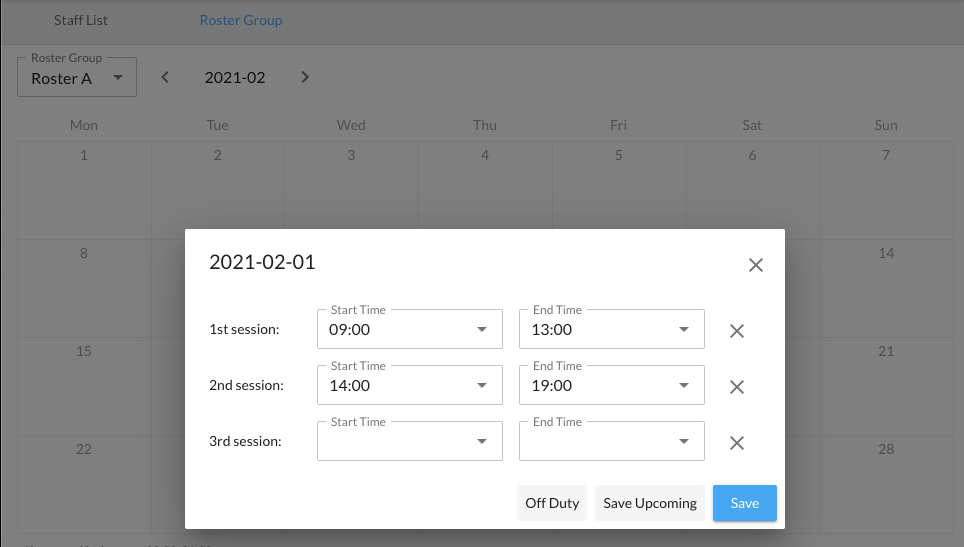Click the Save Upcoming button
Image resolution: width=964 pixels, height=547 pixels.
tap(650, 503)
